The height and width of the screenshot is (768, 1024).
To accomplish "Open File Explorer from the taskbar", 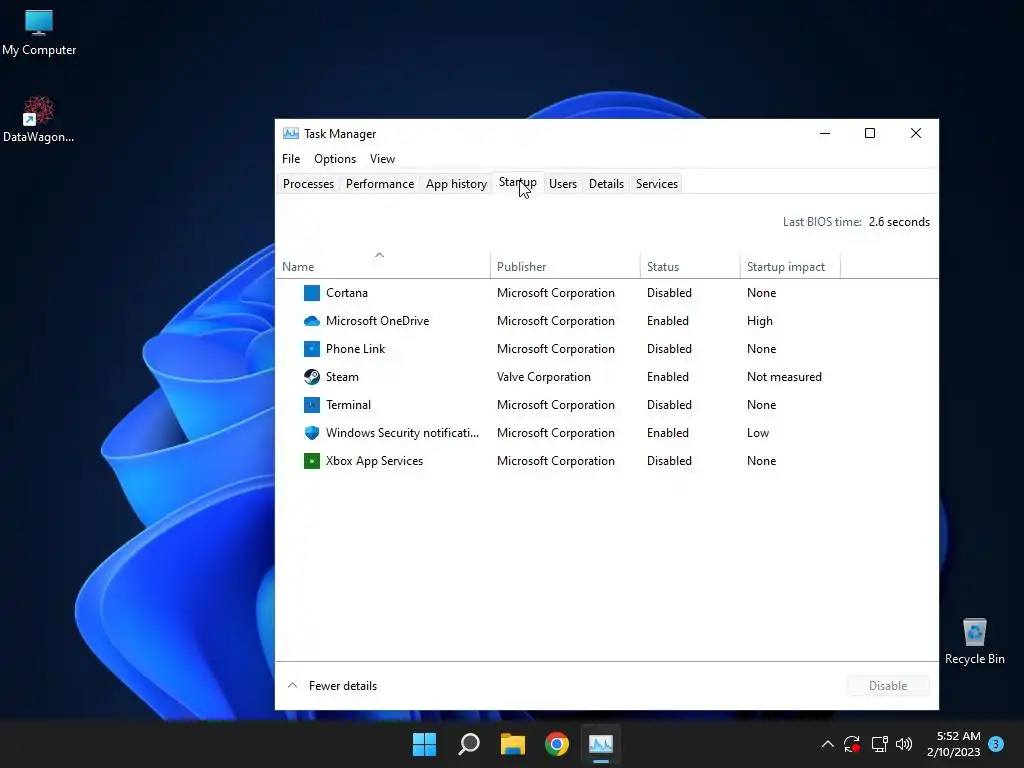I will [513, 744].
